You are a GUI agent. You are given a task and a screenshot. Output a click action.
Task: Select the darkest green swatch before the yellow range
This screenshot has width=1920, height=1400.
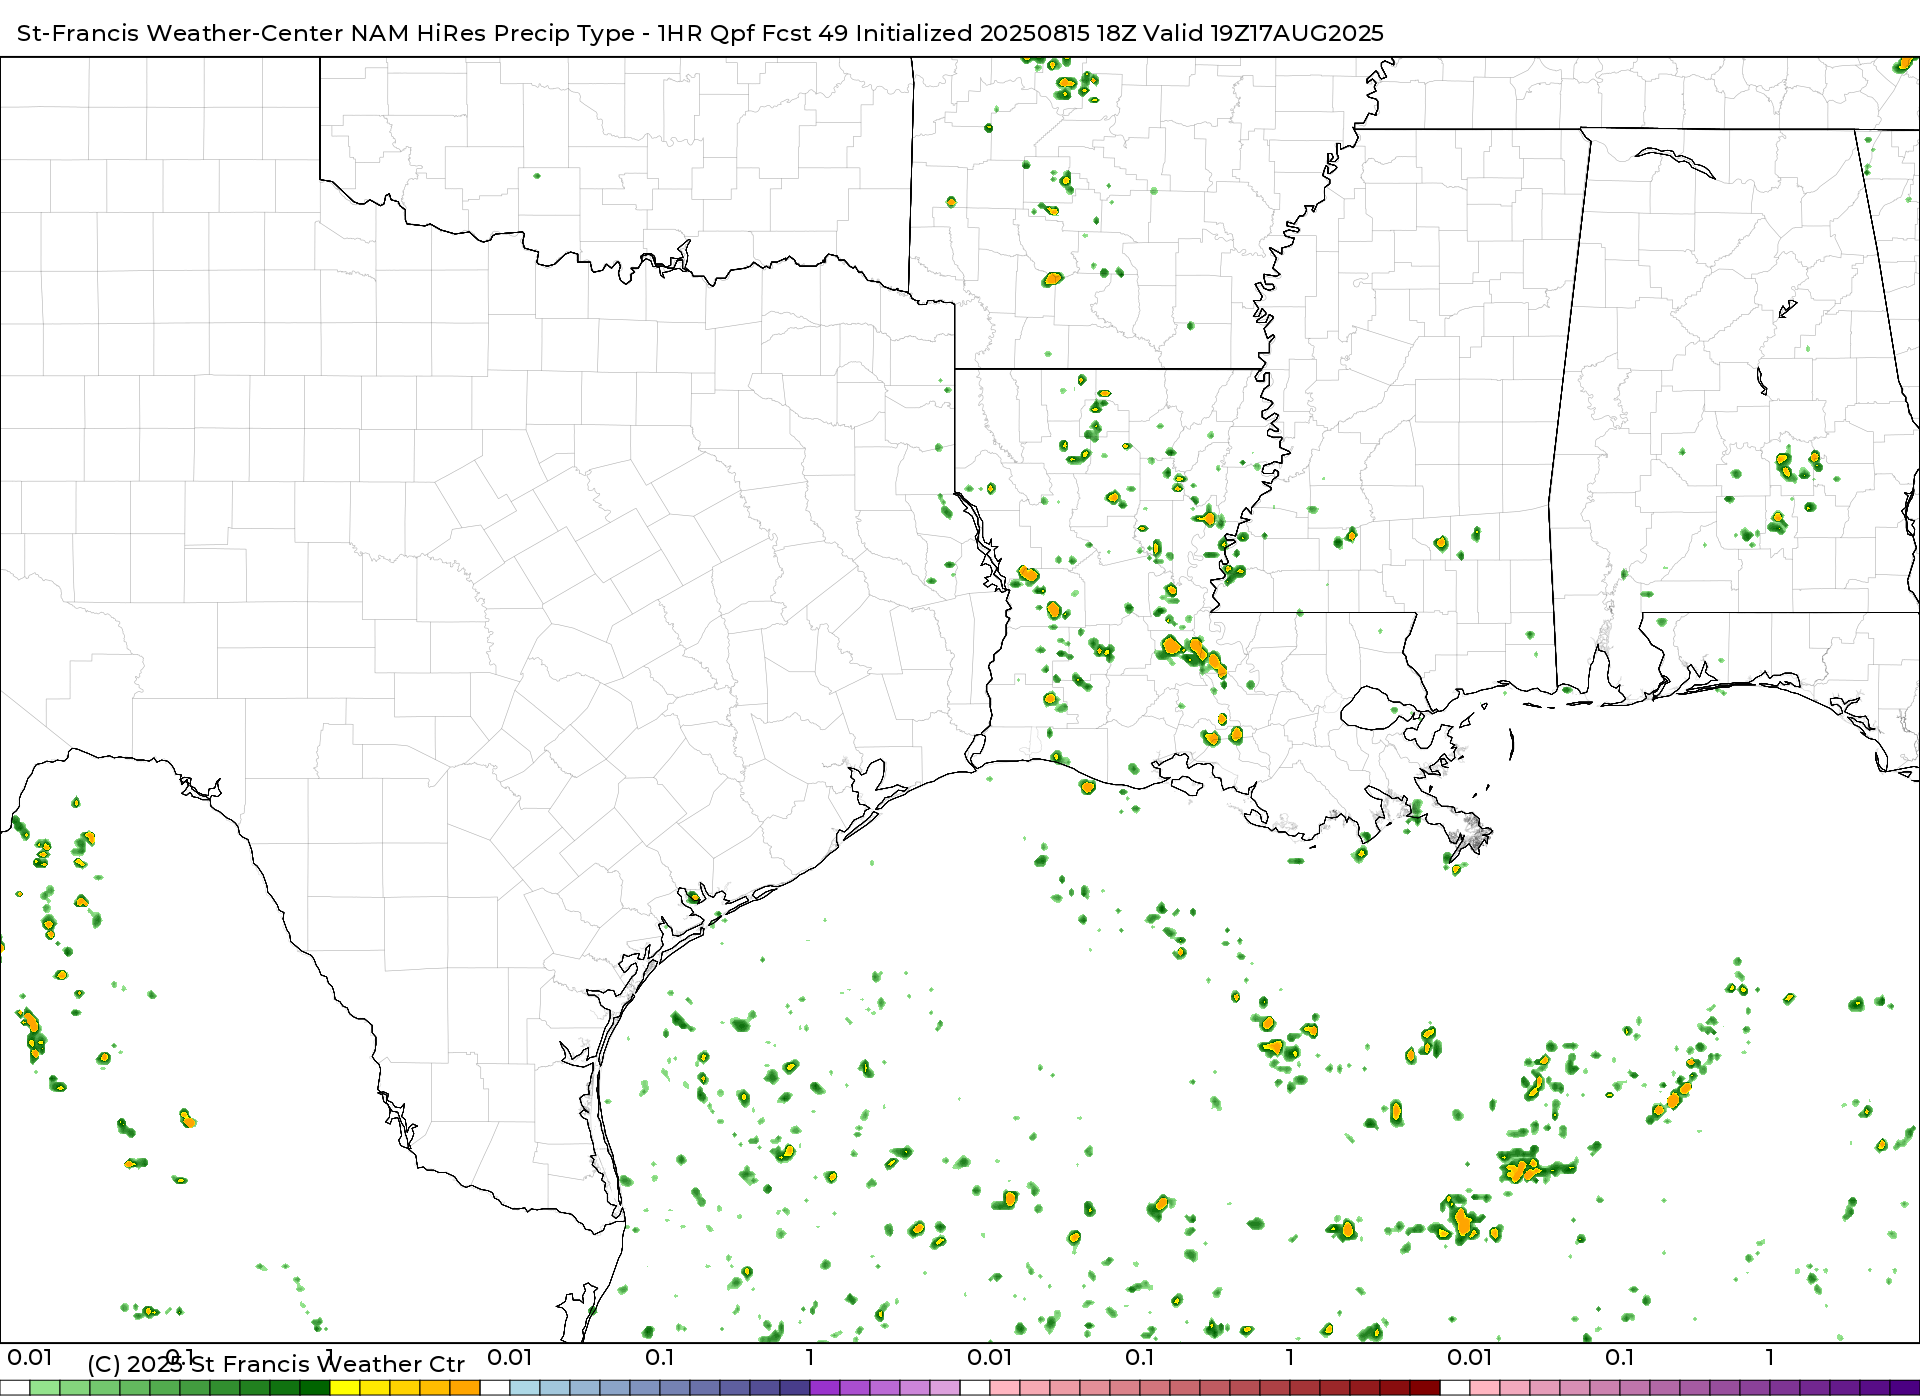(315, 1388)
